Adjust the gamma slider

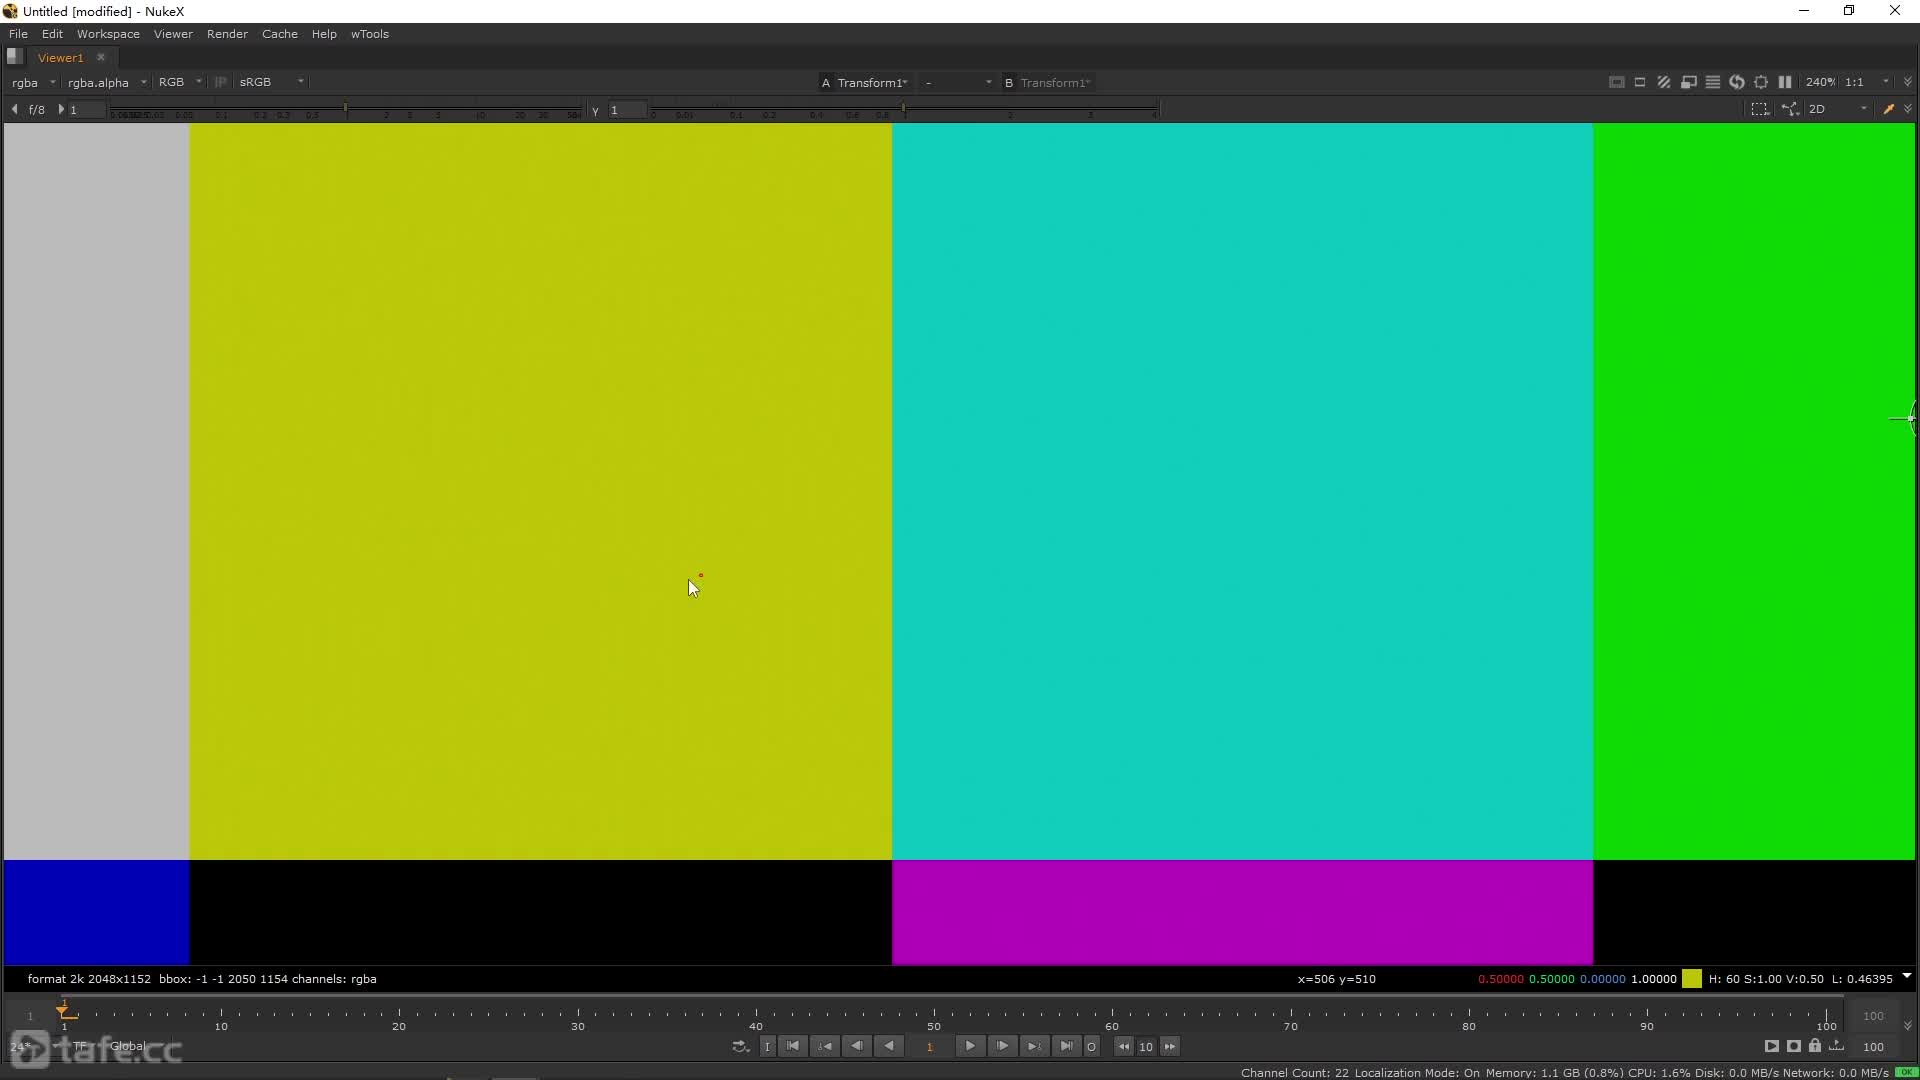point(904,110)
